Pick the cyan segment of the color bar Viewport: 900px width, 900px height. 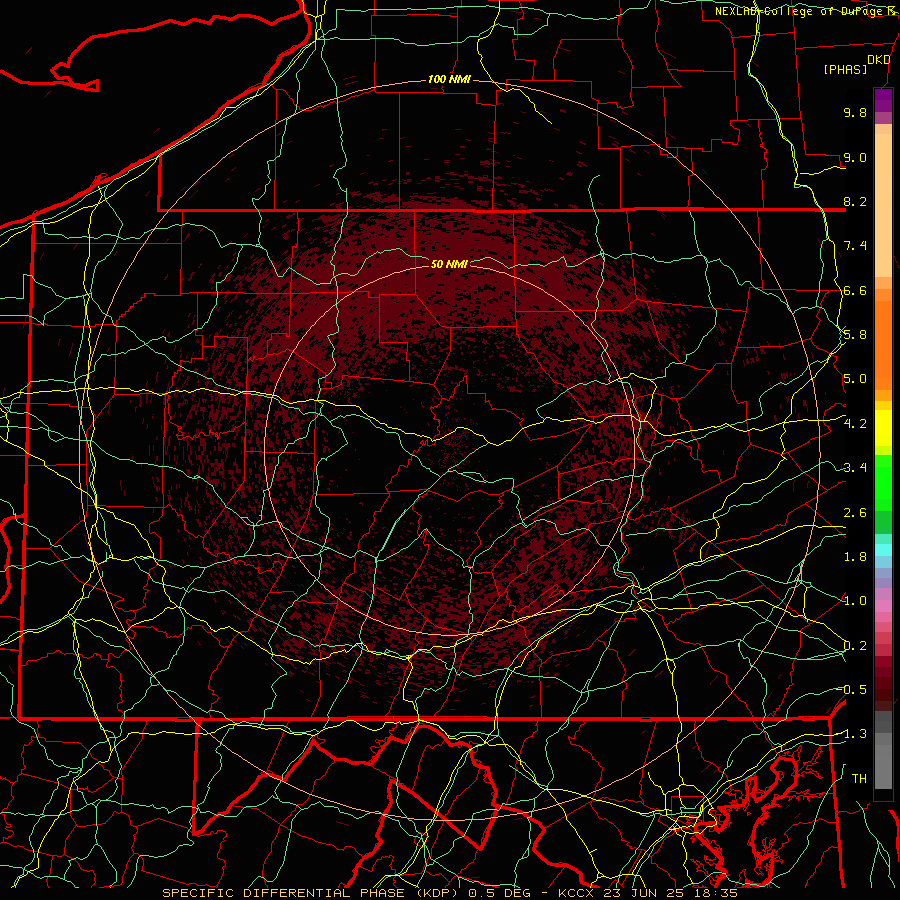point(883,550)
